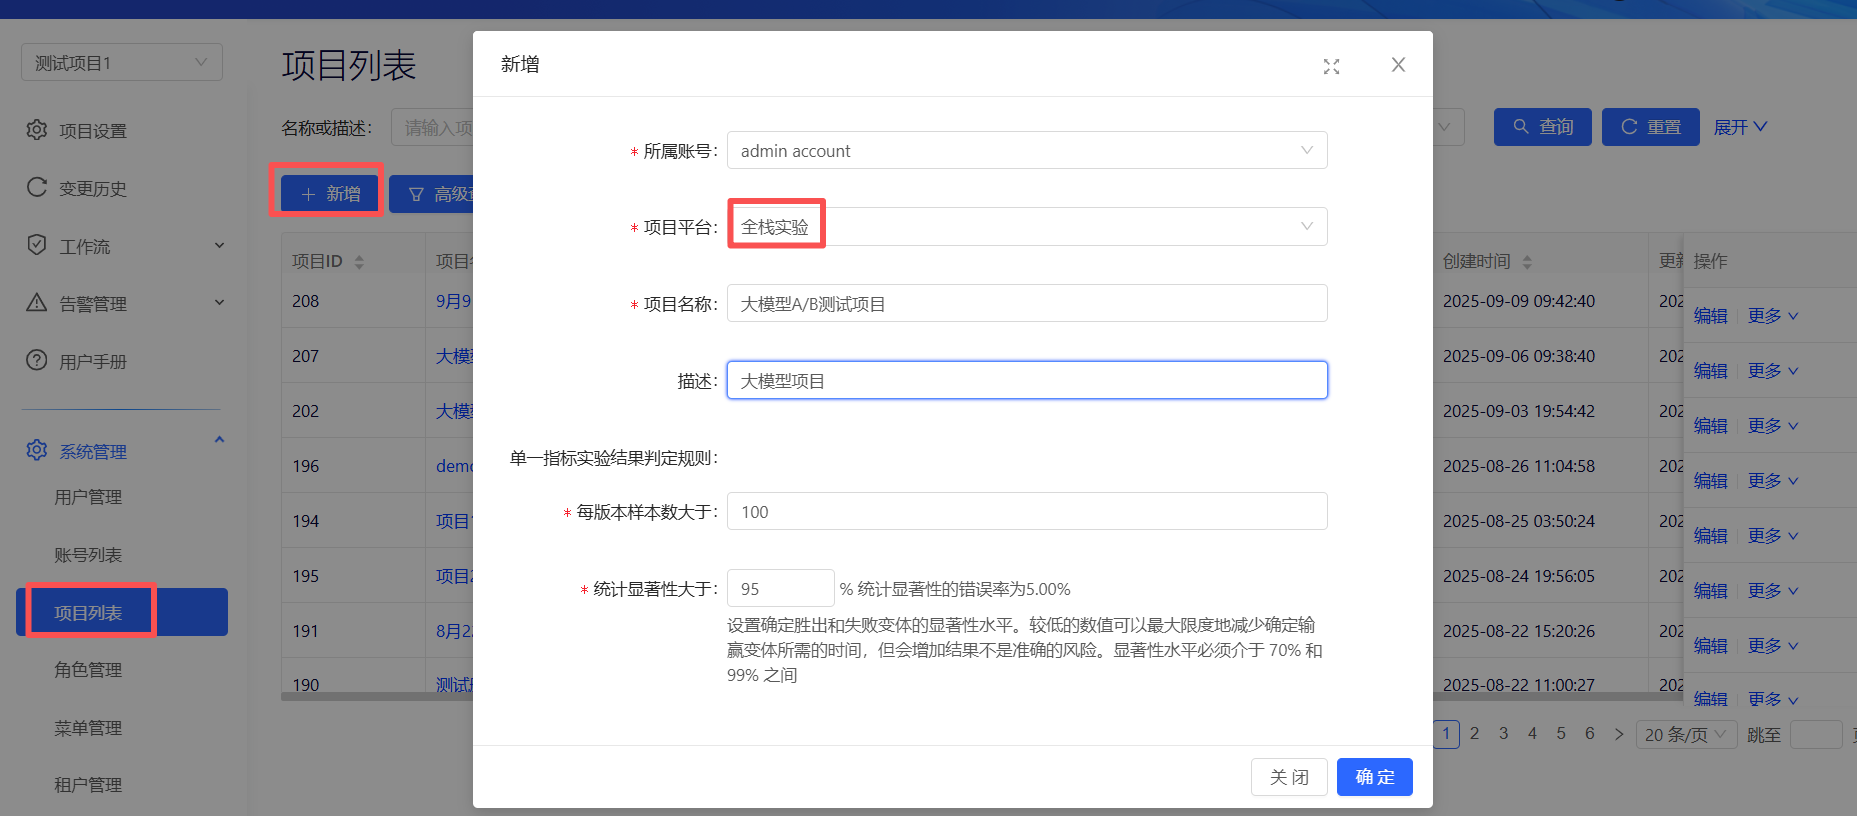Click the fullscreen expand icon in dialog

1331,66
